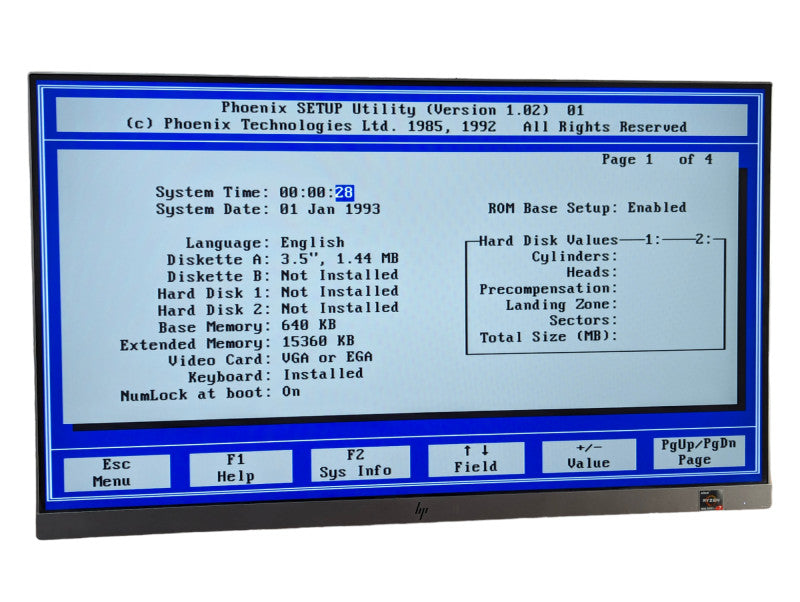The height and width of the screenshot is (602, 800).
Task: Select Diskette B Not Installed value
Action: 339,275
